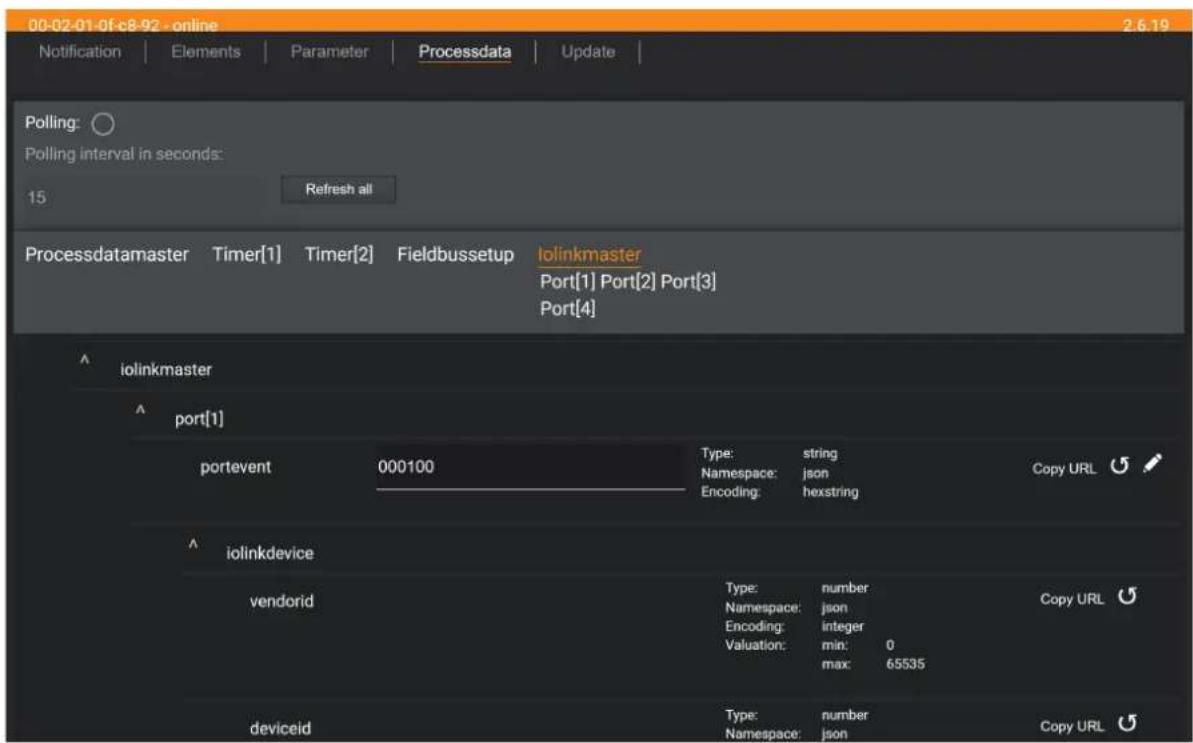Screen dimensions: 1193x743
Task: Click the port[1] tree label
Action: pos(199,419)
